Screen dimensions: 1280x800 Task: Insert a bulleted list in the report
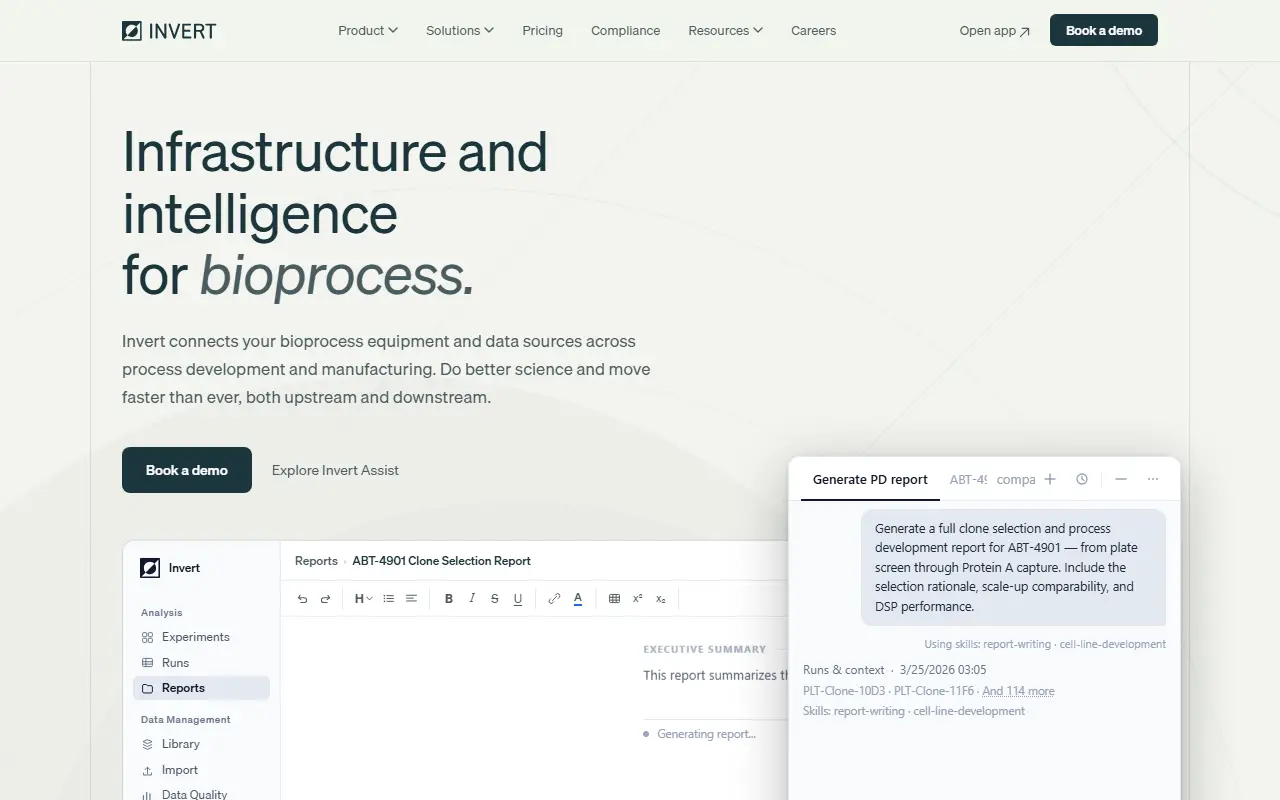point(389,599)
